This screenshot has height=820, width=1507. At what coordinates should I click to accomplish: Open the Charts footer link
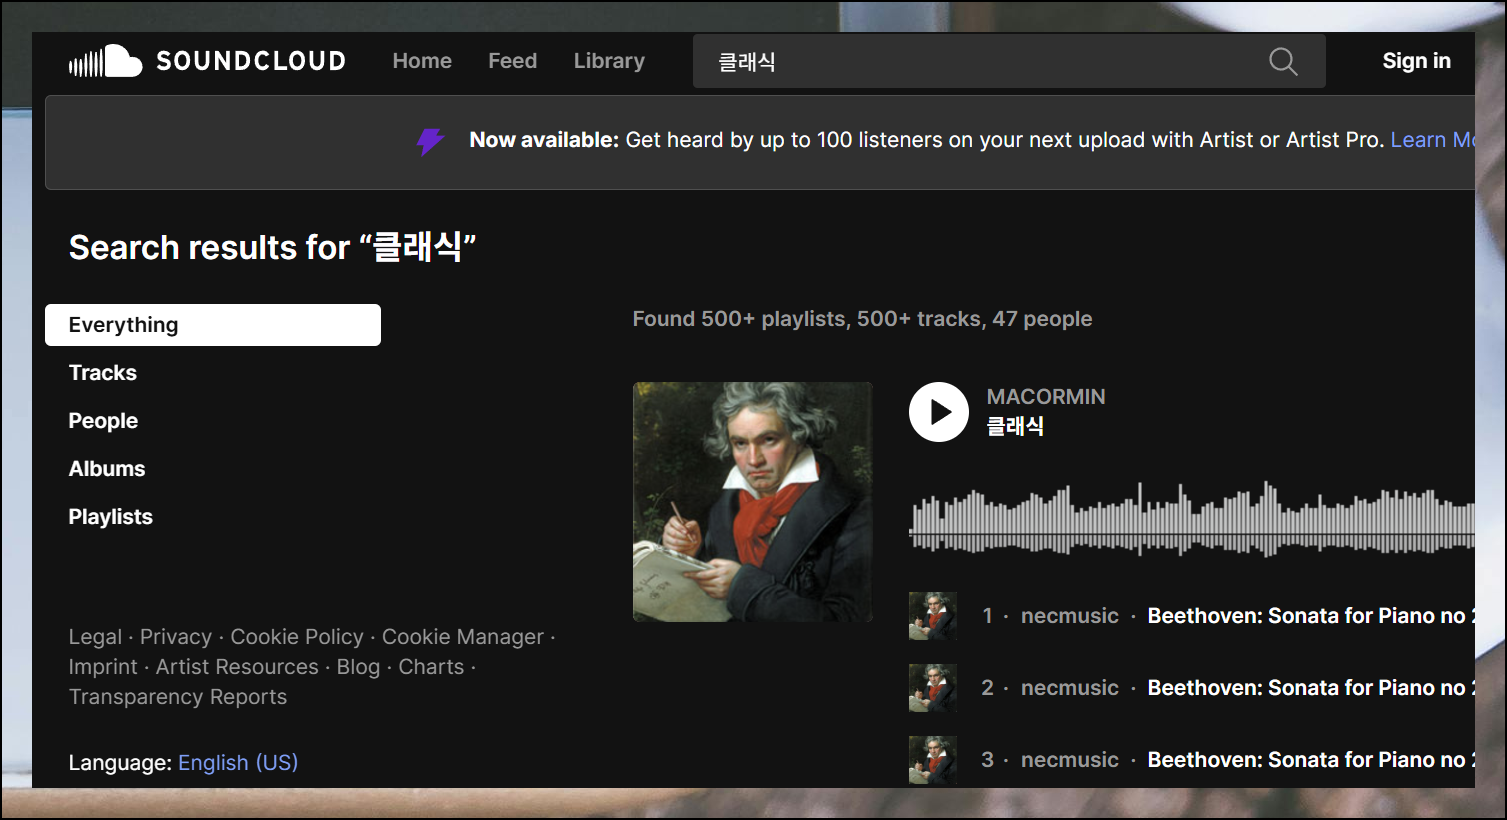click(x=431, y=667)
